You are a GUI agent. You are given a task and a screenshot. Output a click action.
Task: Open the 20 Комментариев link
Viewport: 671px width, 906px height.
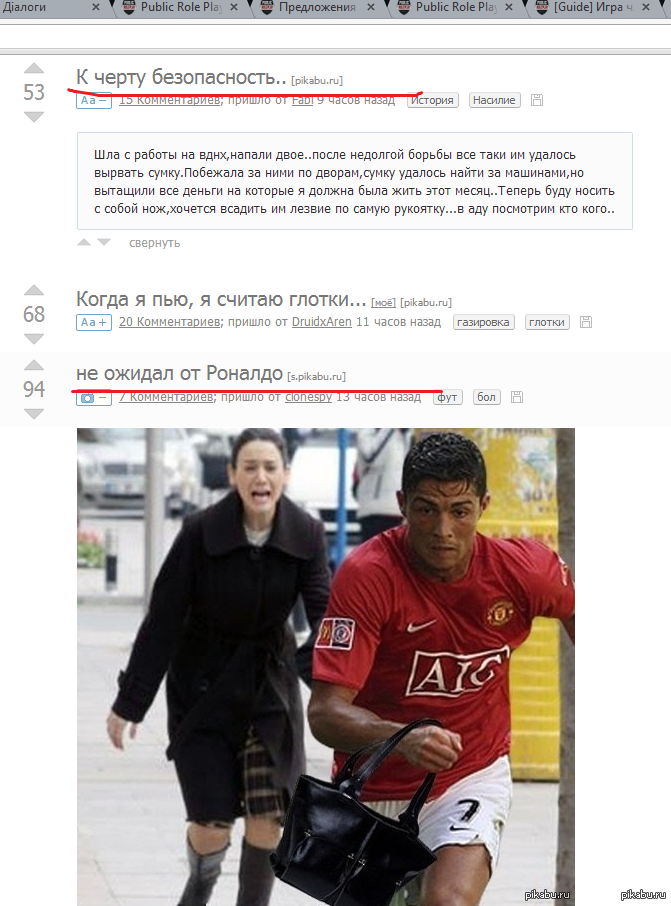point(169,322)
